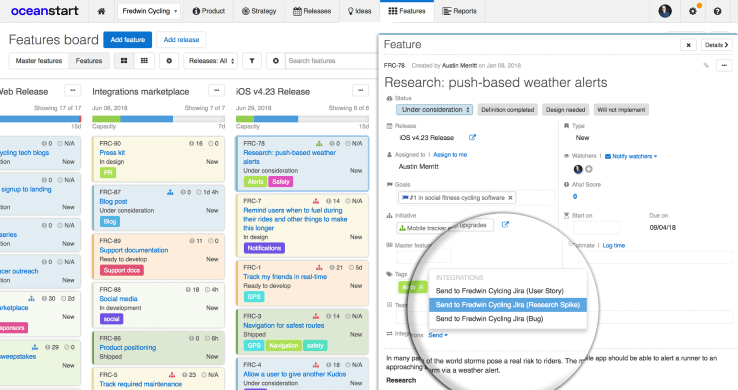Switch to the expanded card view icon
The height and width of the screenshot is (390, 738).
pyautogui.click(x=124, y=61)
